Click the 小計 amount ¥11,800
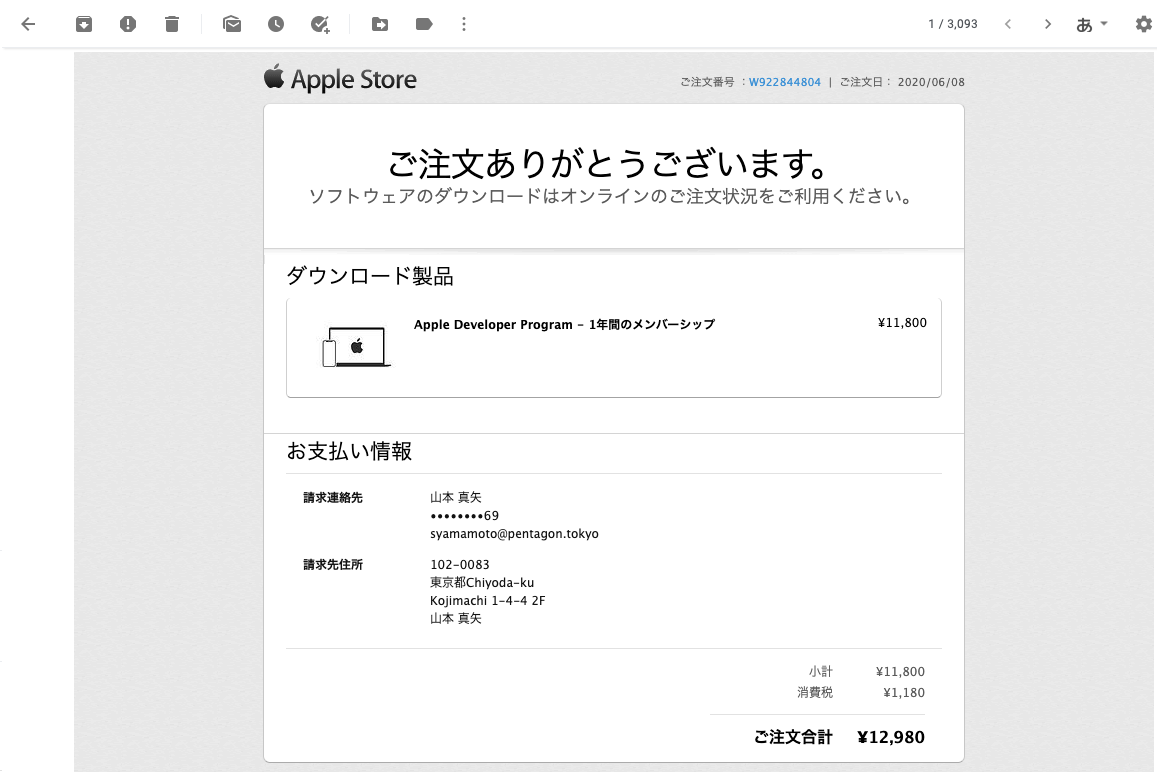 point(900,672)
